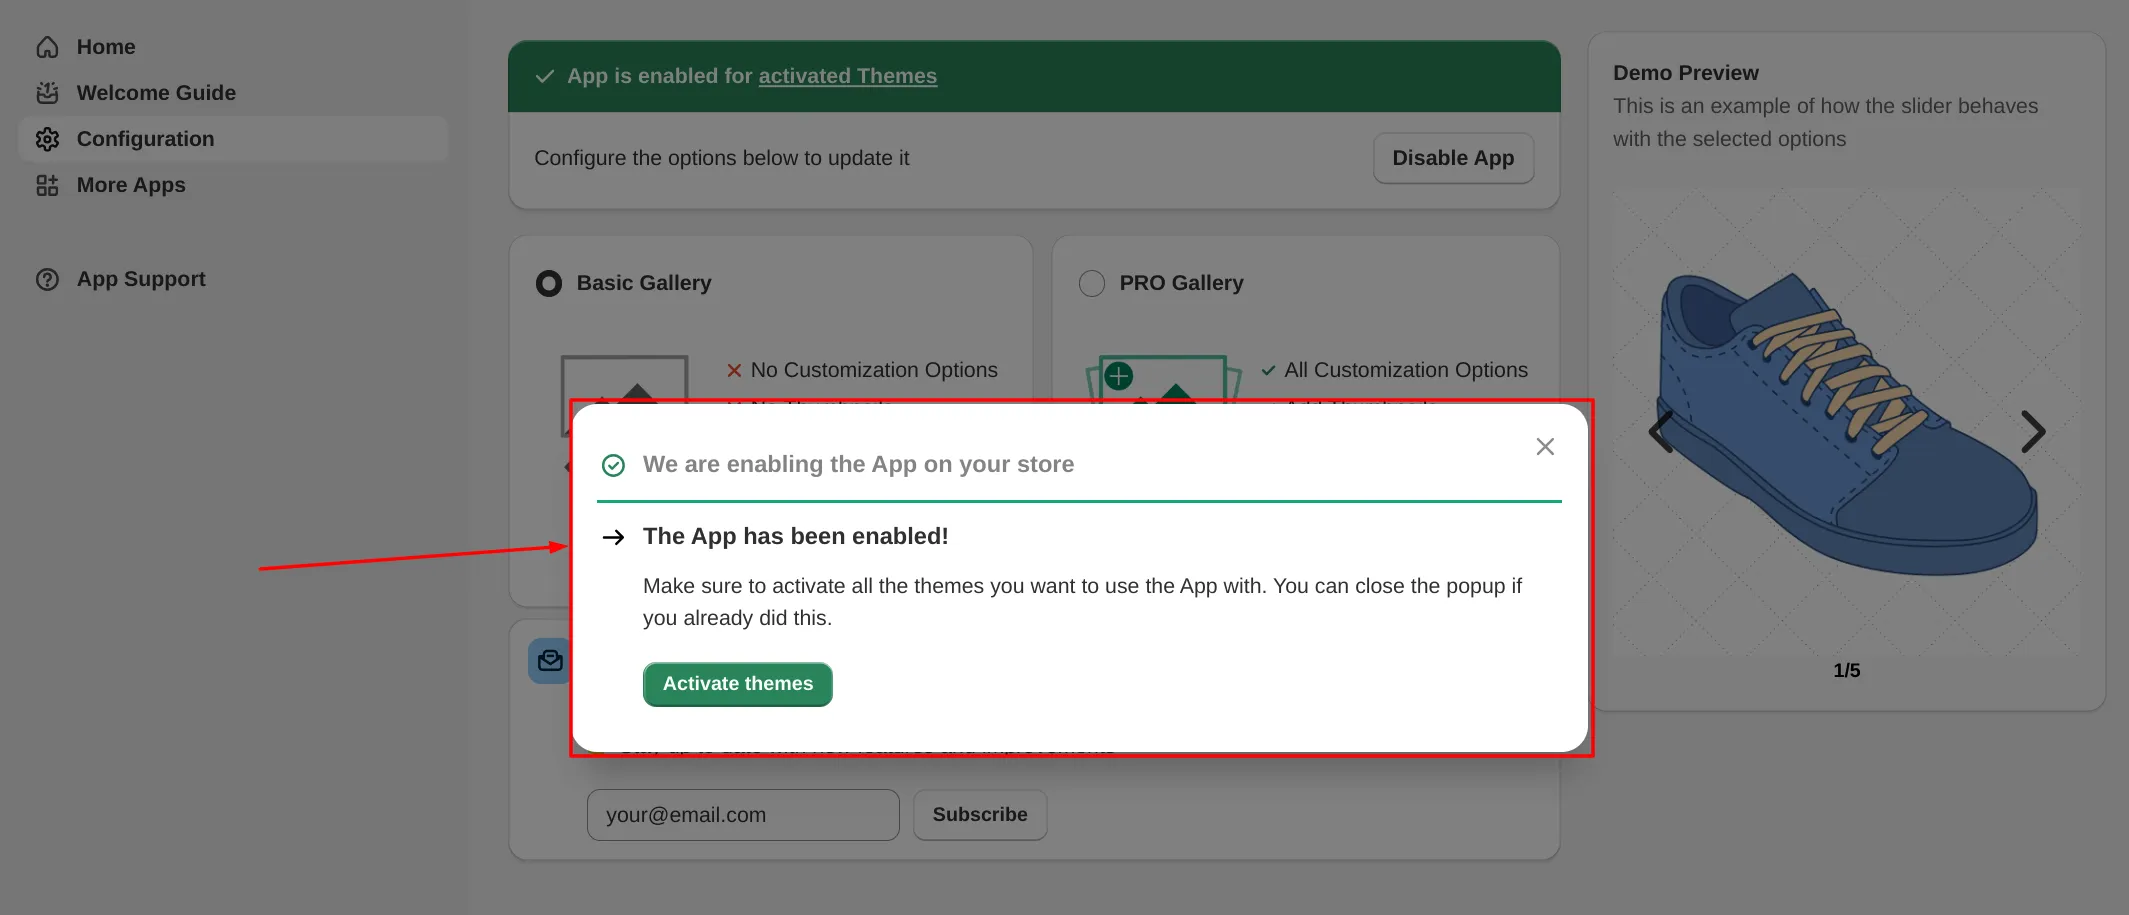Click the Welcome Guide icon

(47, 93)
